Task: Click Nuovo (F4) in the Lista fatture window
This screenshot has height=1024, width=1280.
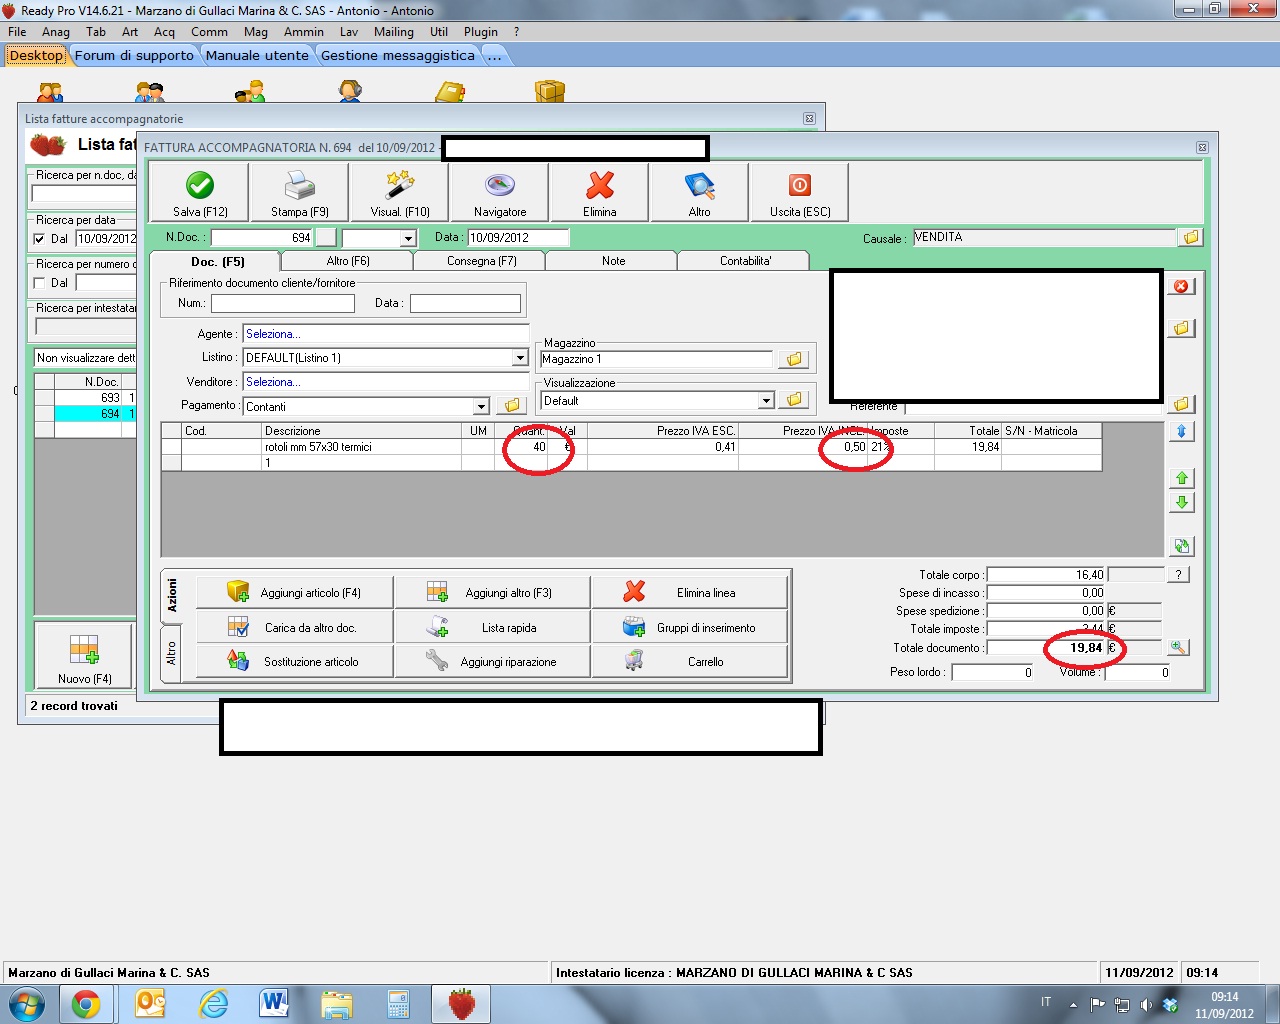Action: pos(84,656)
